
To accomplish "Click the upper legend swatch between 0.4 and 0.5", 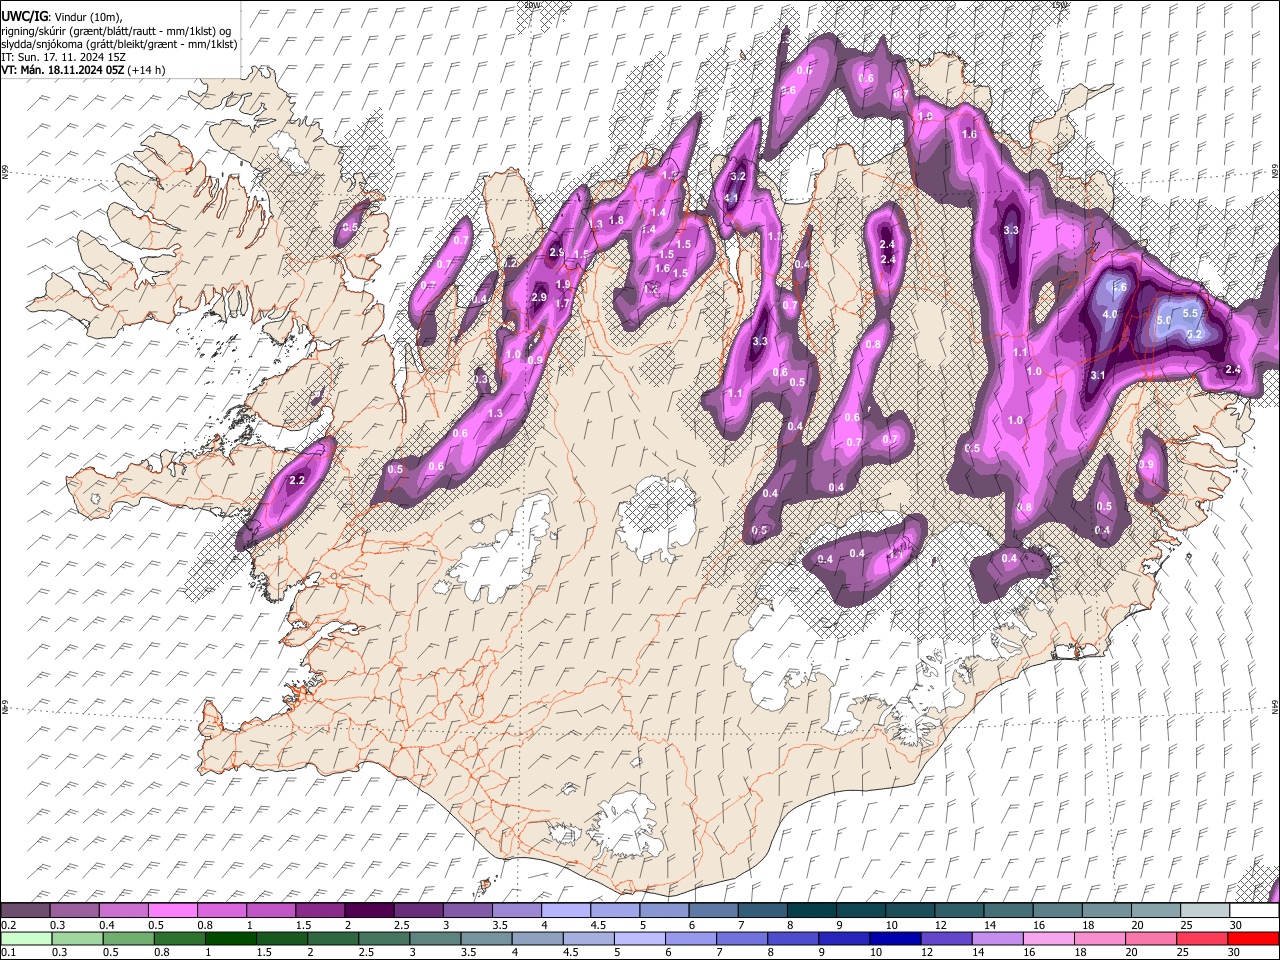I will pyautogui.click(x=123, y=911).
